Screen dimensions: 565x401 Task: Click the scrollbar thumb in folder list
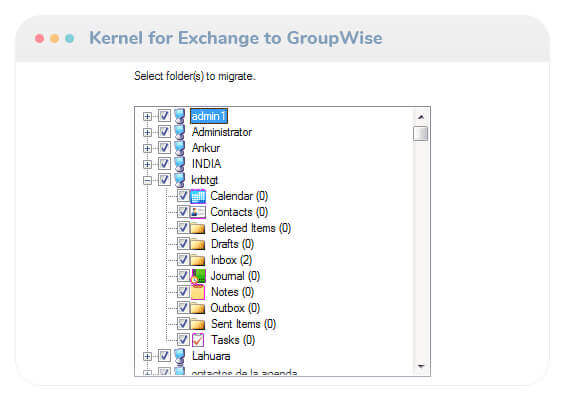[x=420, y=134]
